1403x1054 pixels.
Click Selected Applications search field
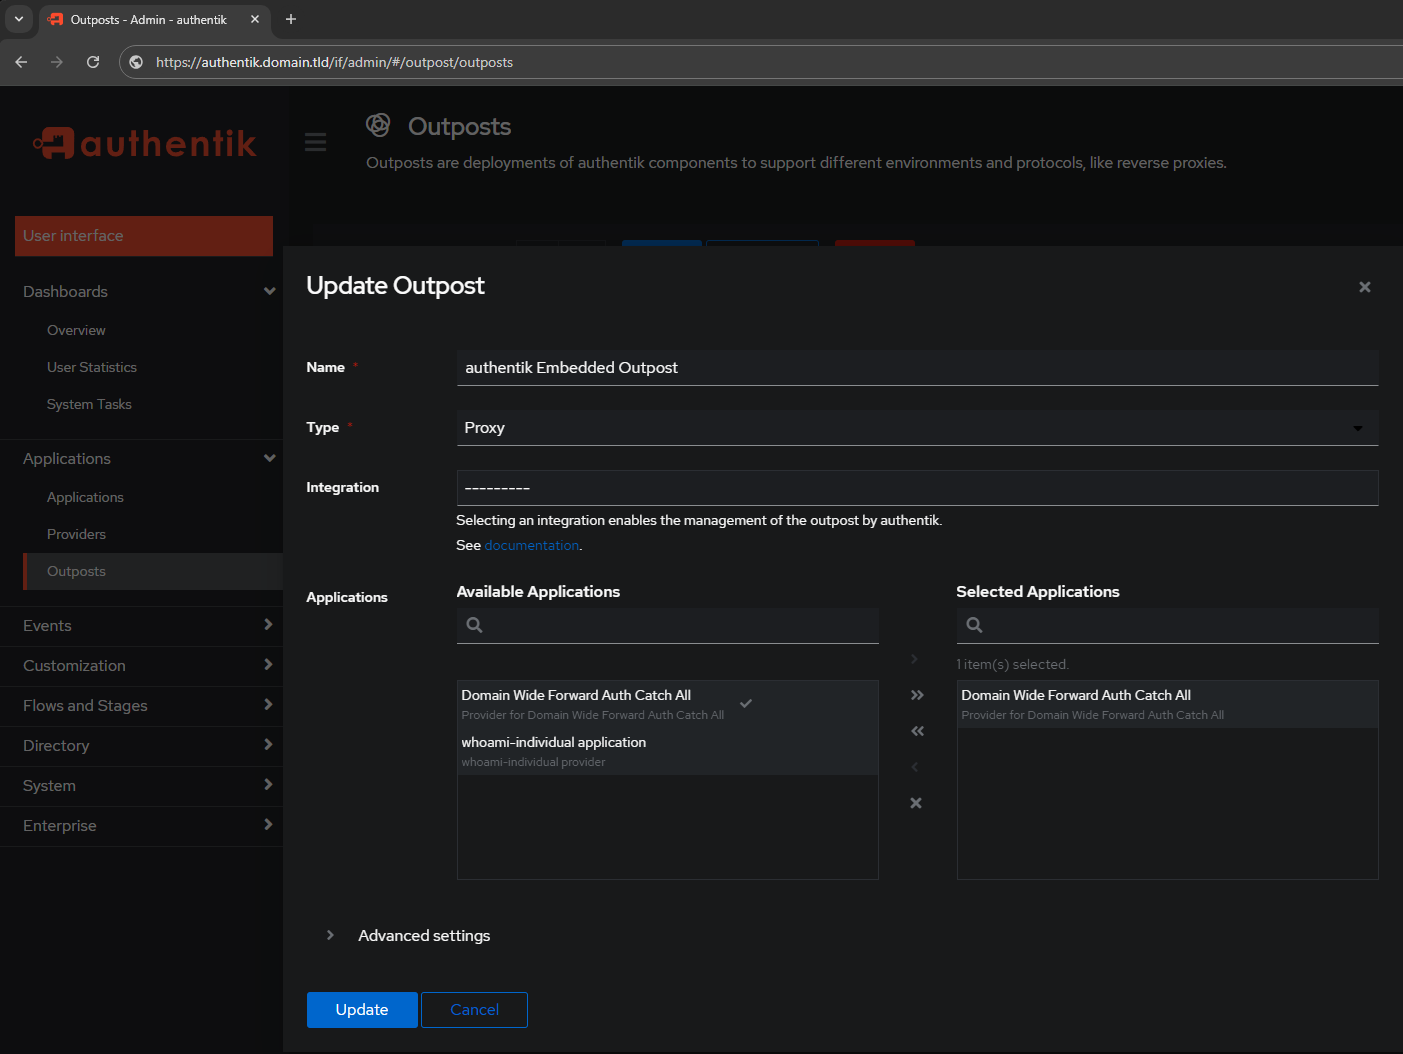[1167, 625]
